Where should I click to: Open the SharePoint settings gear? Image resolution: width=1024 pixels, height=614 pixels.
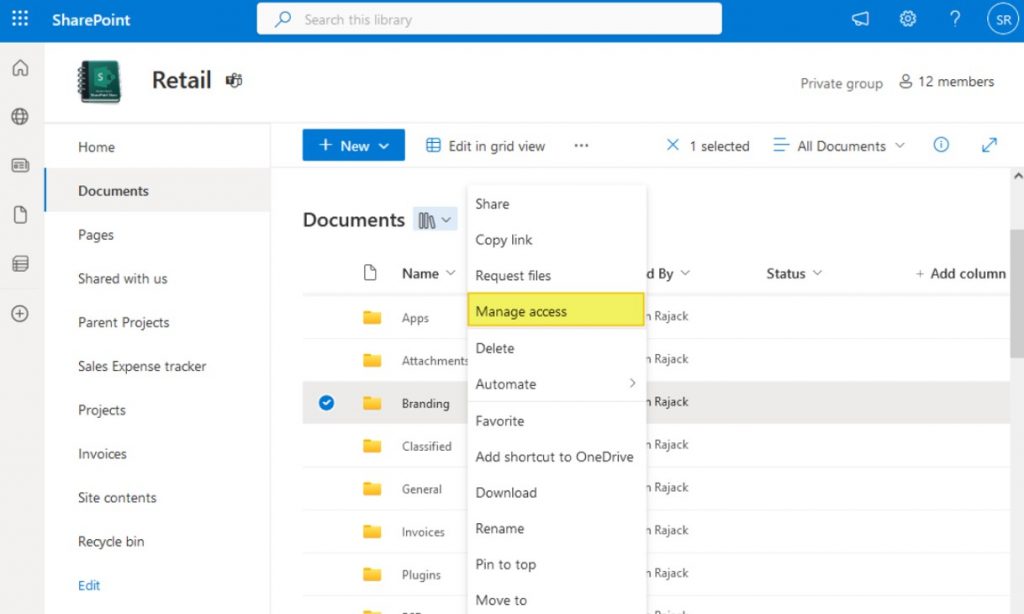[907, 18]
